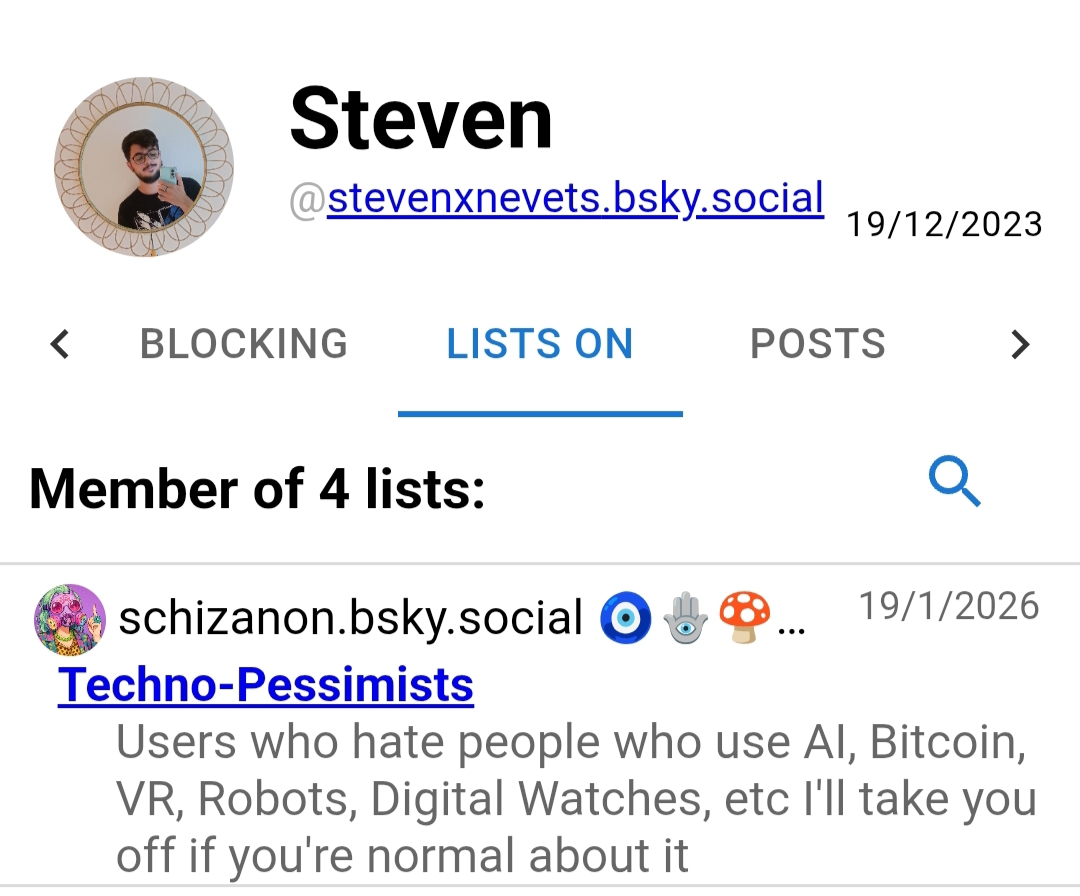Open the Techno-Pessimists list link

[x=266, y=685]
